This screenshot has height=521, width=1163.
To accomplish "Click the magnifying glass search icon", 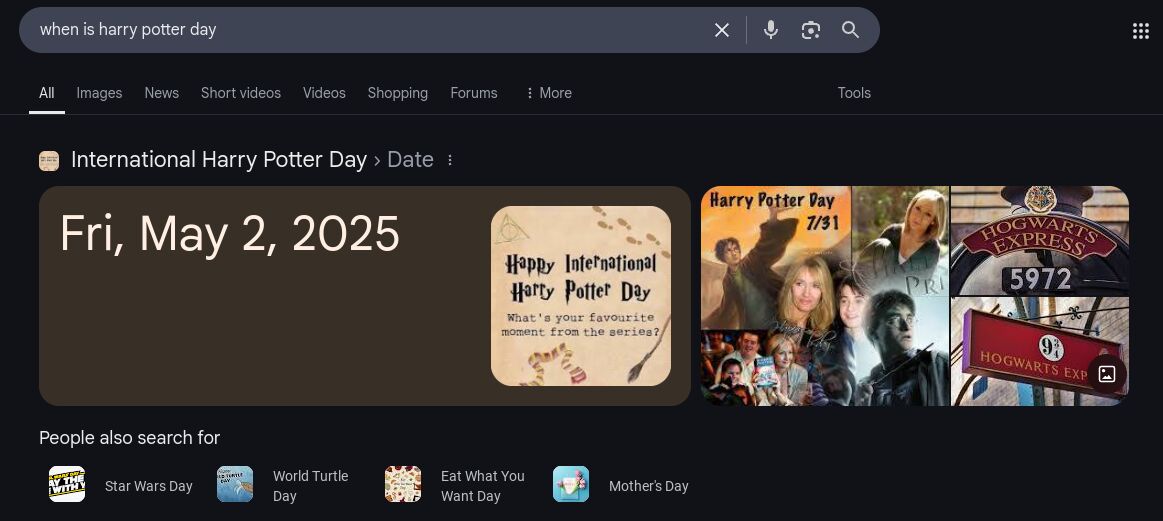I will point(851,30).
